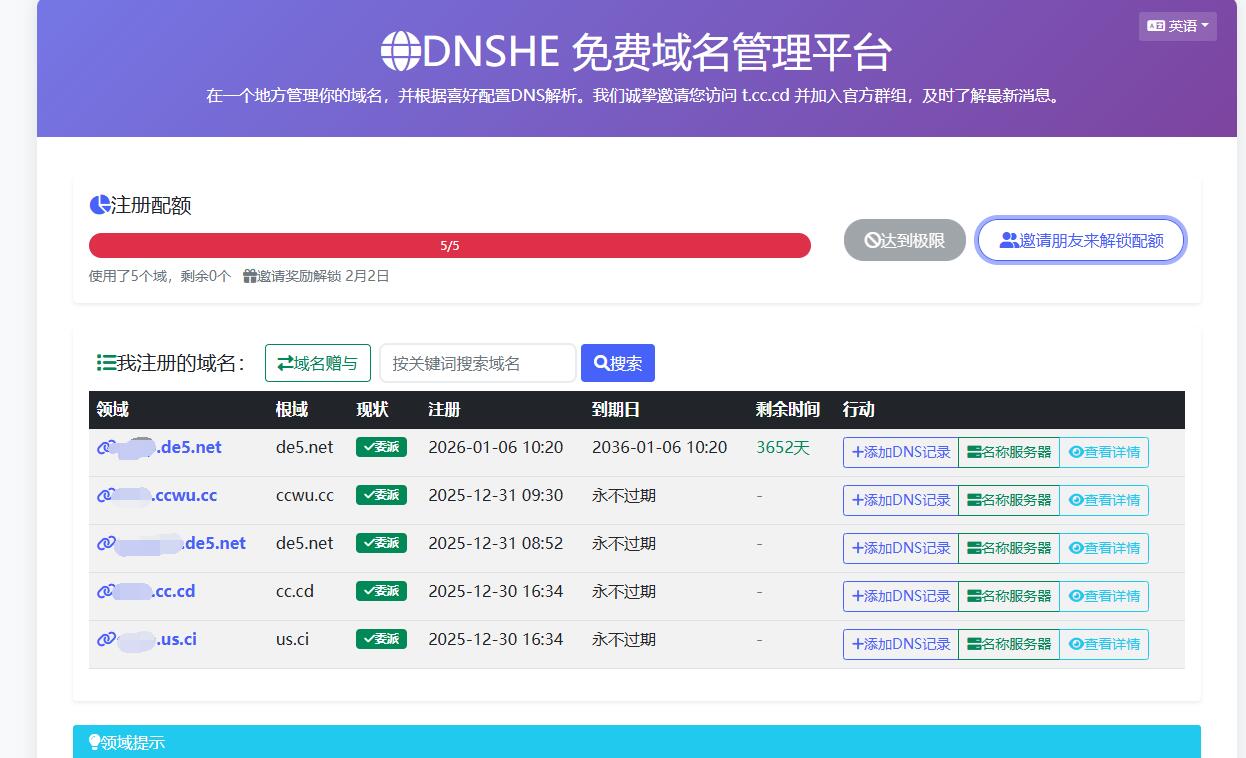This screenshot has height=758, width=1246.
Task: Click the pie chart icon beside 注册配额
Action: point(99,205)
